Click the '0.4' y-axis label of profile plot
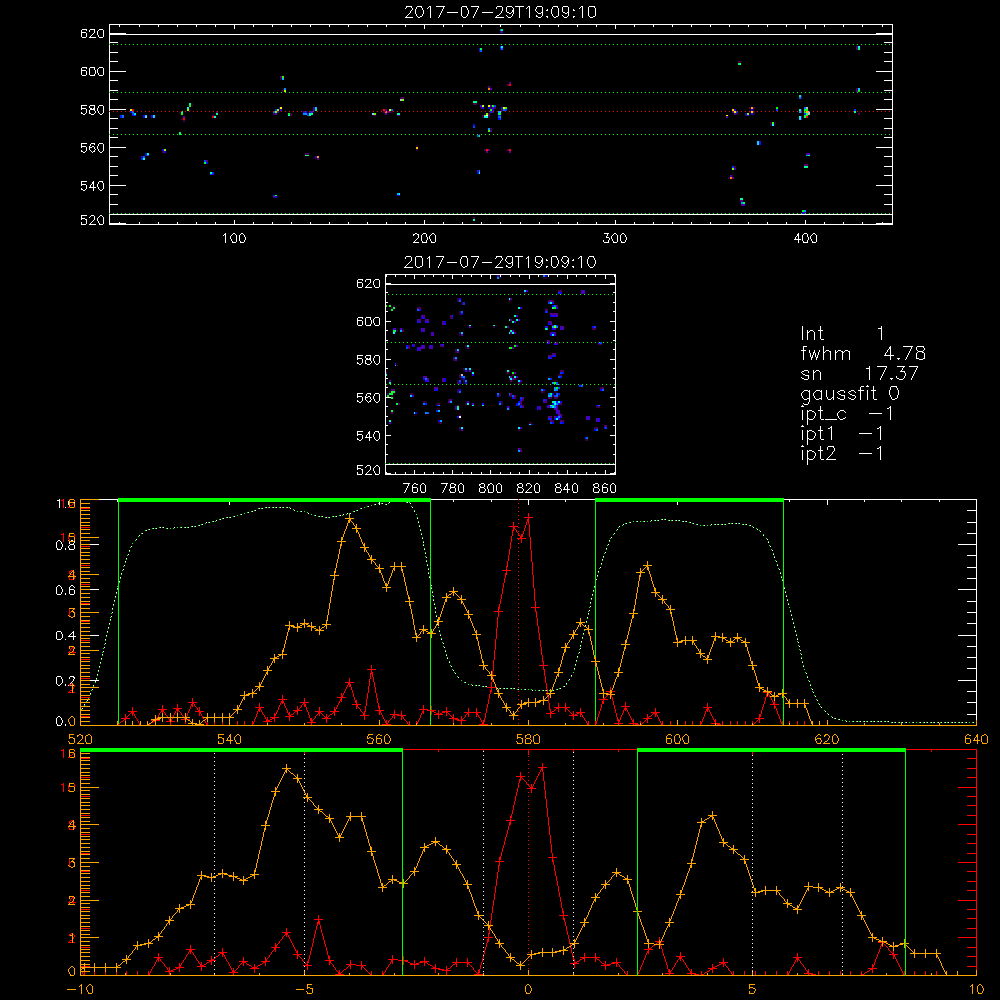The height and width of the screenshot is (1000, 1000). pyautogui.click(x=66, y=636)
